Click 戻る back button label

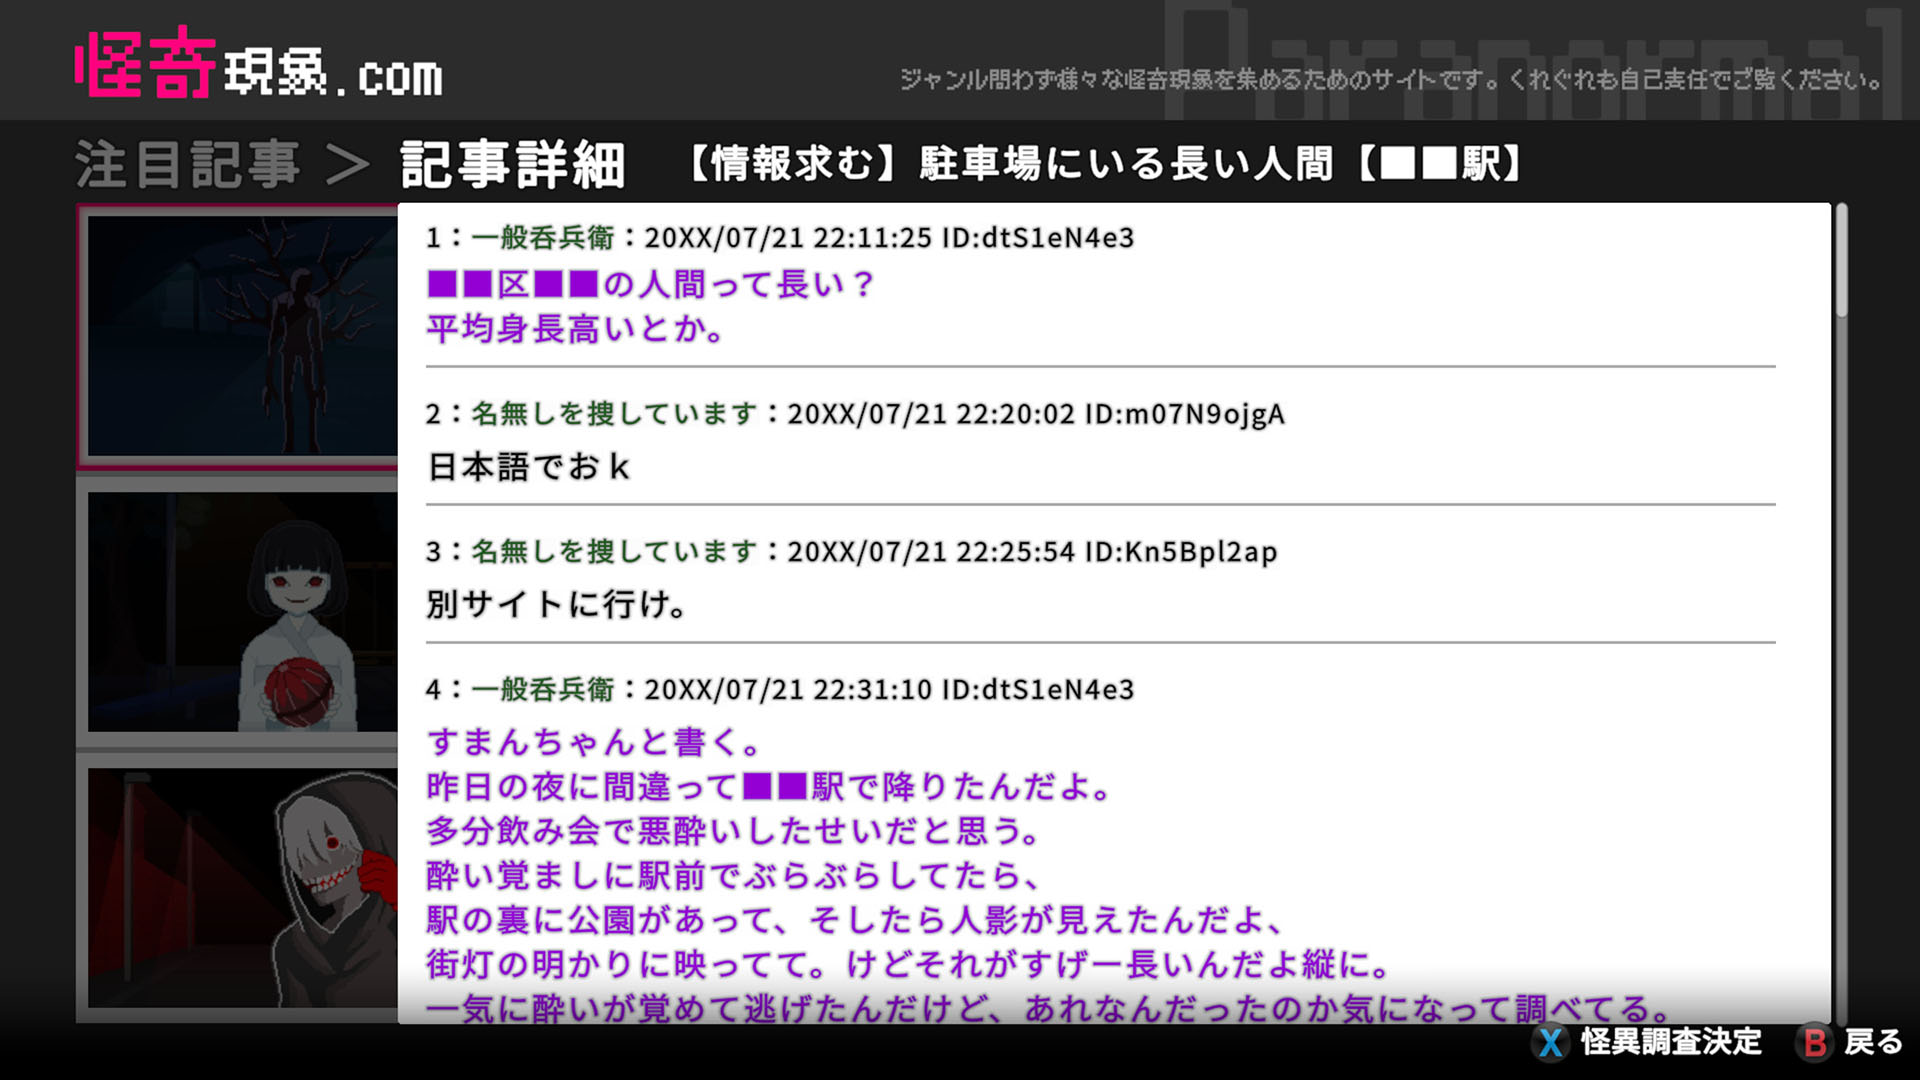1873,1042
